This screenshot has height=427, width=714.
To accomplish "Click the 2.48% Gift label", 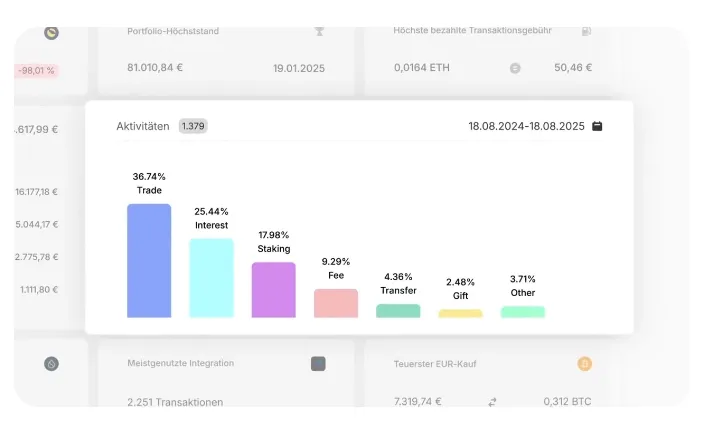I will pyautogui.click(x=460, y=289).
